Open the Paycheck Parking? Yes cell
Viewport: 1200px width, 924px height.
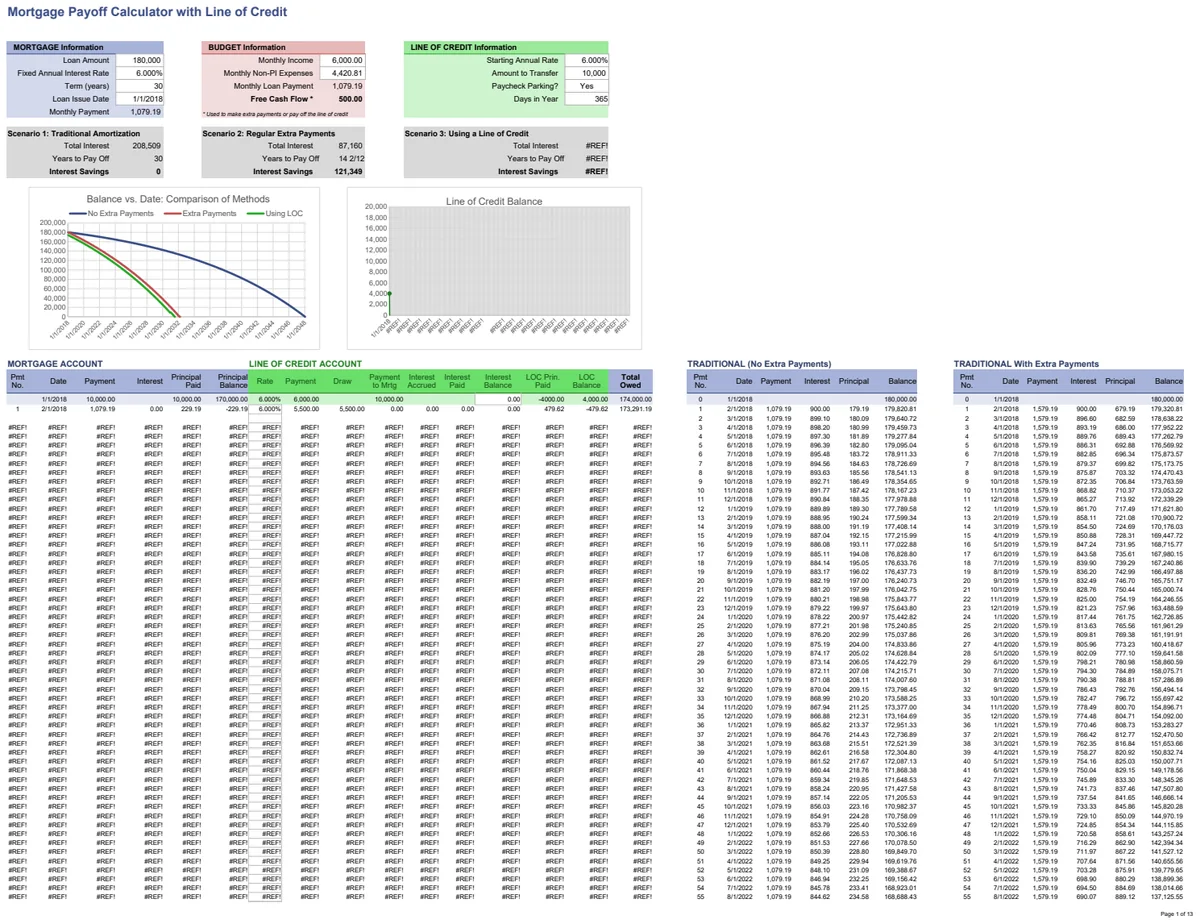pos(586,87)
